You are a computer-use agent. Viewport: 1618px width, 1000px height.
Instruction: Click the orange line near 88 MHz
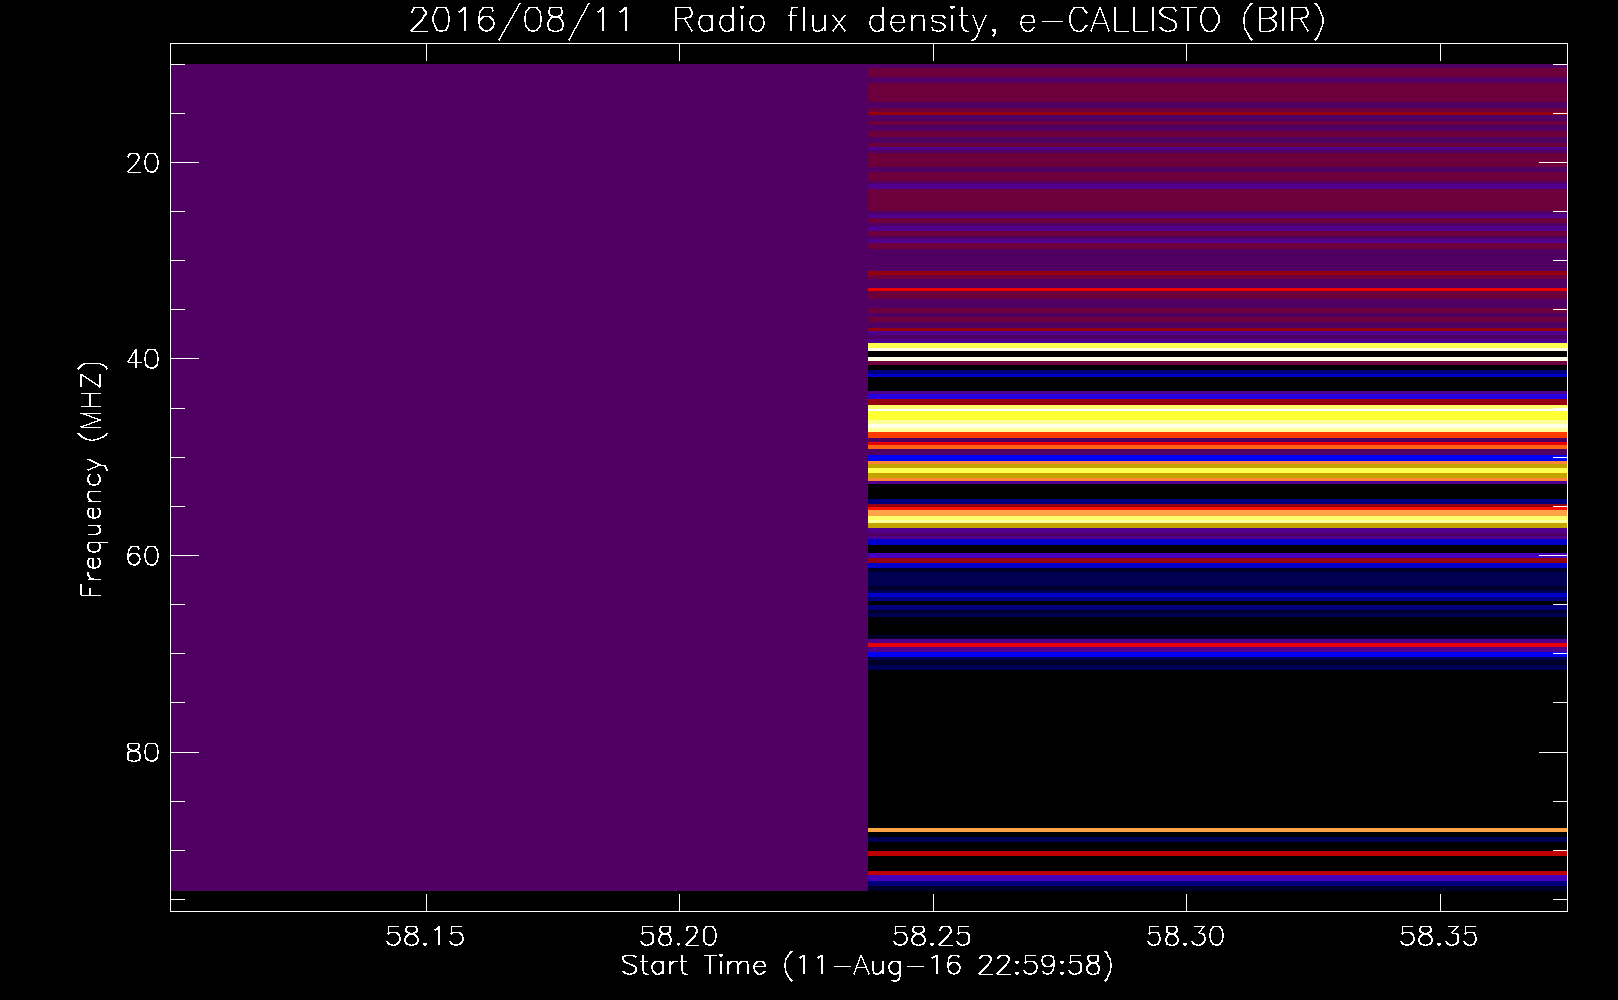pyautogui.click(x=1217, y=830)
